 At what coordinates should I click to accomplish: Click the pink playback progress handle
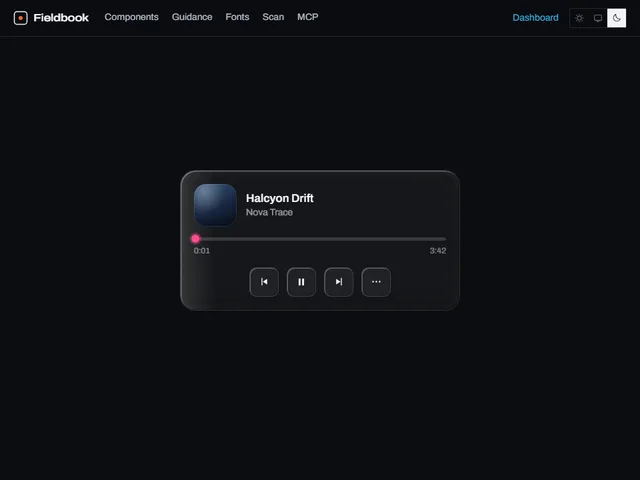196,239
